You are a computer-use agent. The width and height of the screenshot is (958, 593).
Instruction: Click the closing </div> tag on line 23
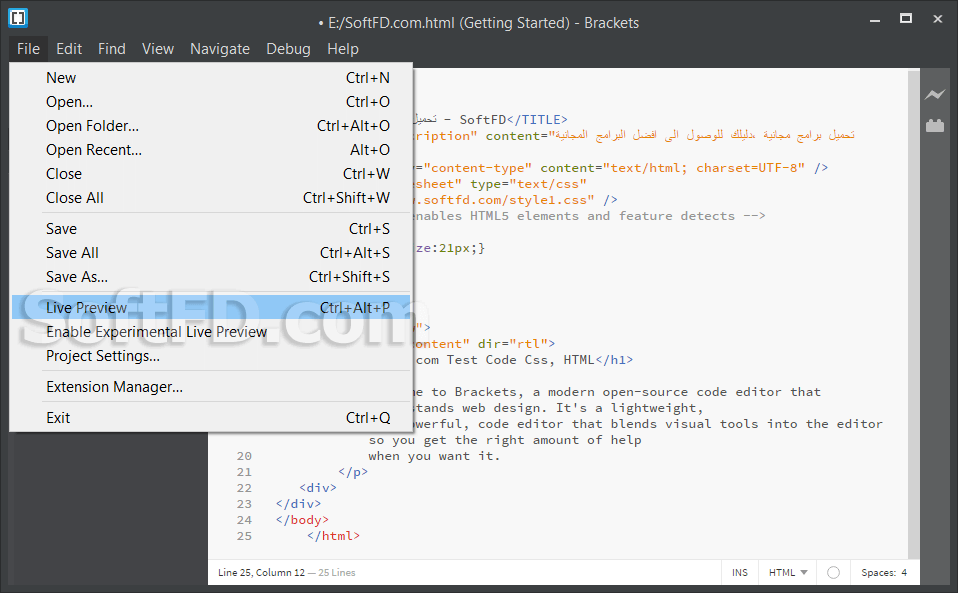[298, 504]
